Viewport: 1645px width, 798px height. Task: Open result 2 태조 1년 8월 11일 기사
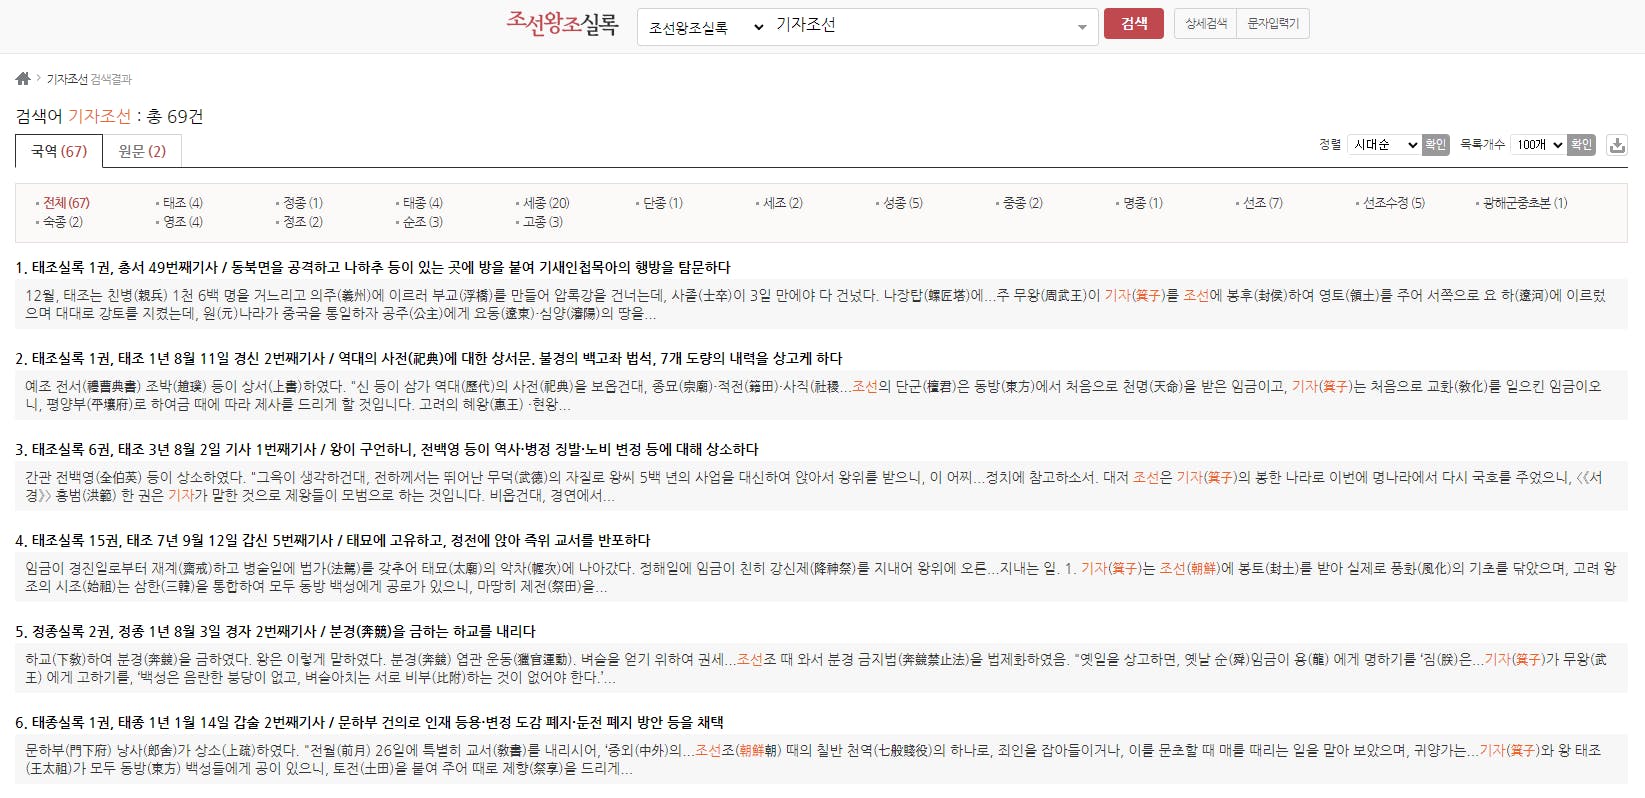click(429, 358)
